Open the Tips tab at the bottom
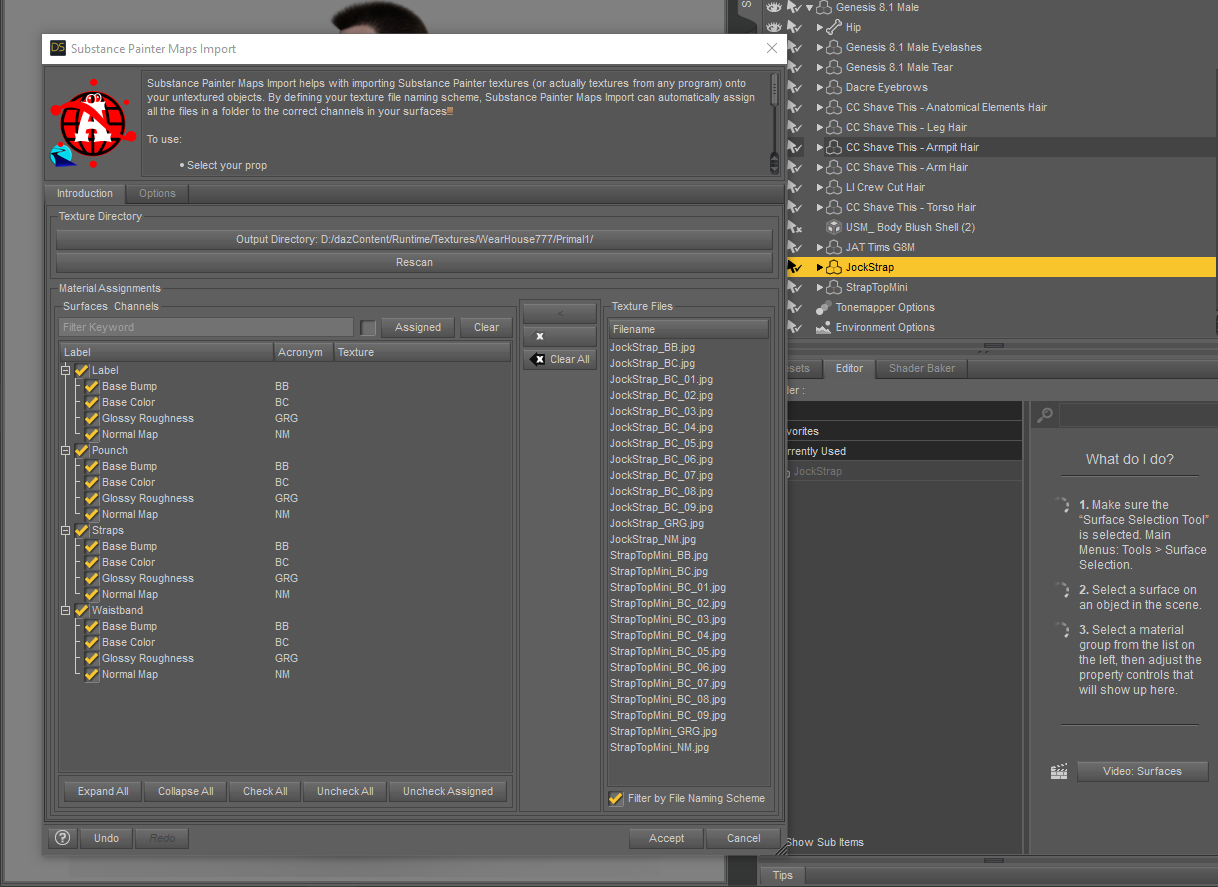Screen dimensions: 1218x887 click(x=783, y=875)
